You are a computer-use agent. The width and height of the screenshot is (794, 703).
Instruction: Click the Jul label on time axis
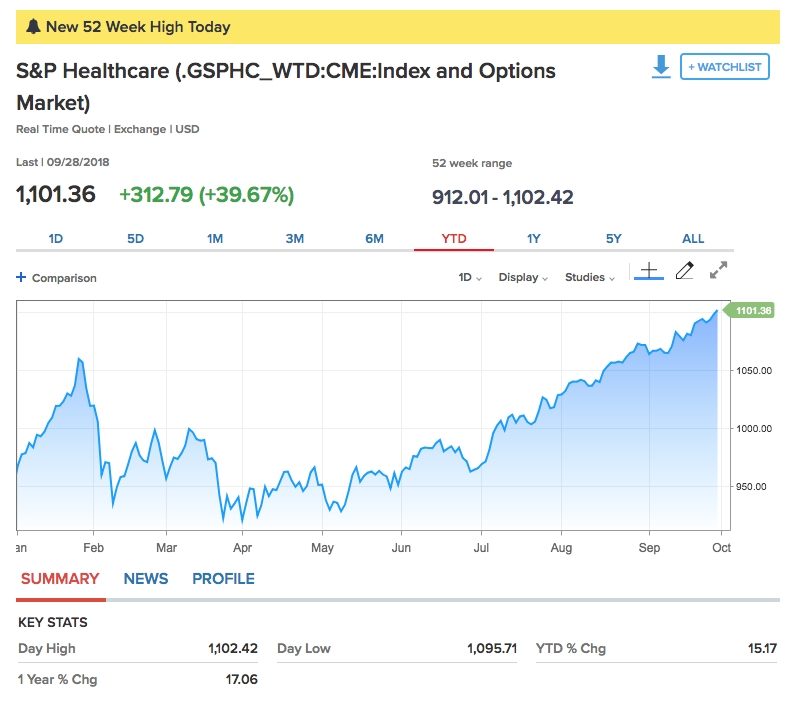481,548
